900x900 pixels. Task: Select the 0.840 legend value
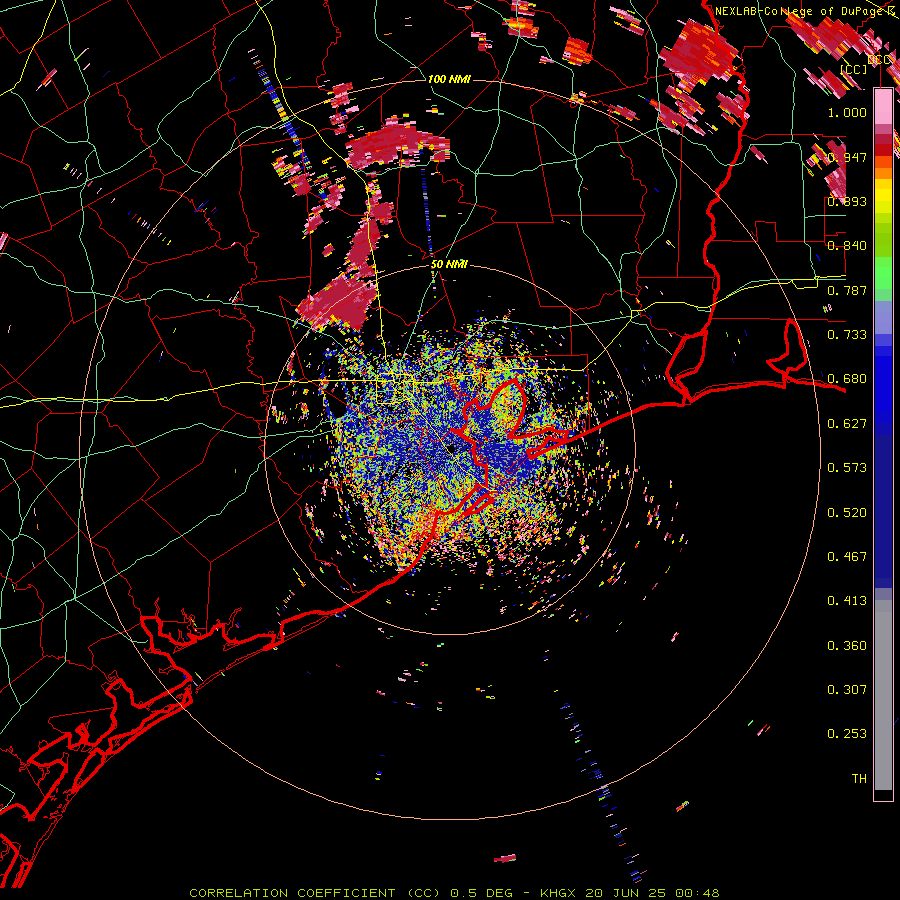click(847, 246)
